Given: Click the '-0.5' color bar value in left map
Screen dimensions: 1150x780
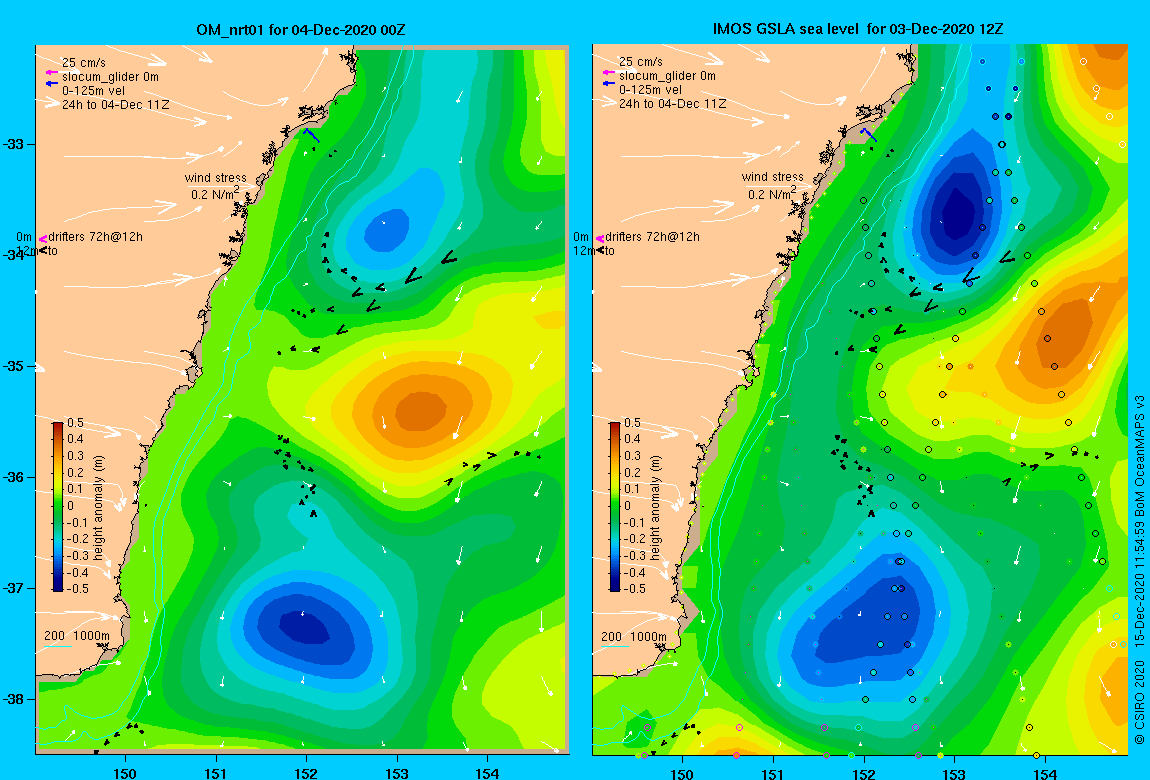Looking at the screenshot, I should 77,589.
